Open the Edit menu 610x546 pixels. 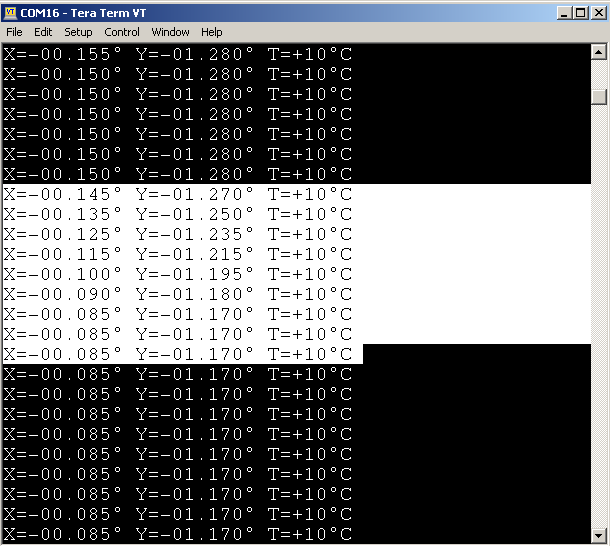pyautogui.click(x=43, y=32)
